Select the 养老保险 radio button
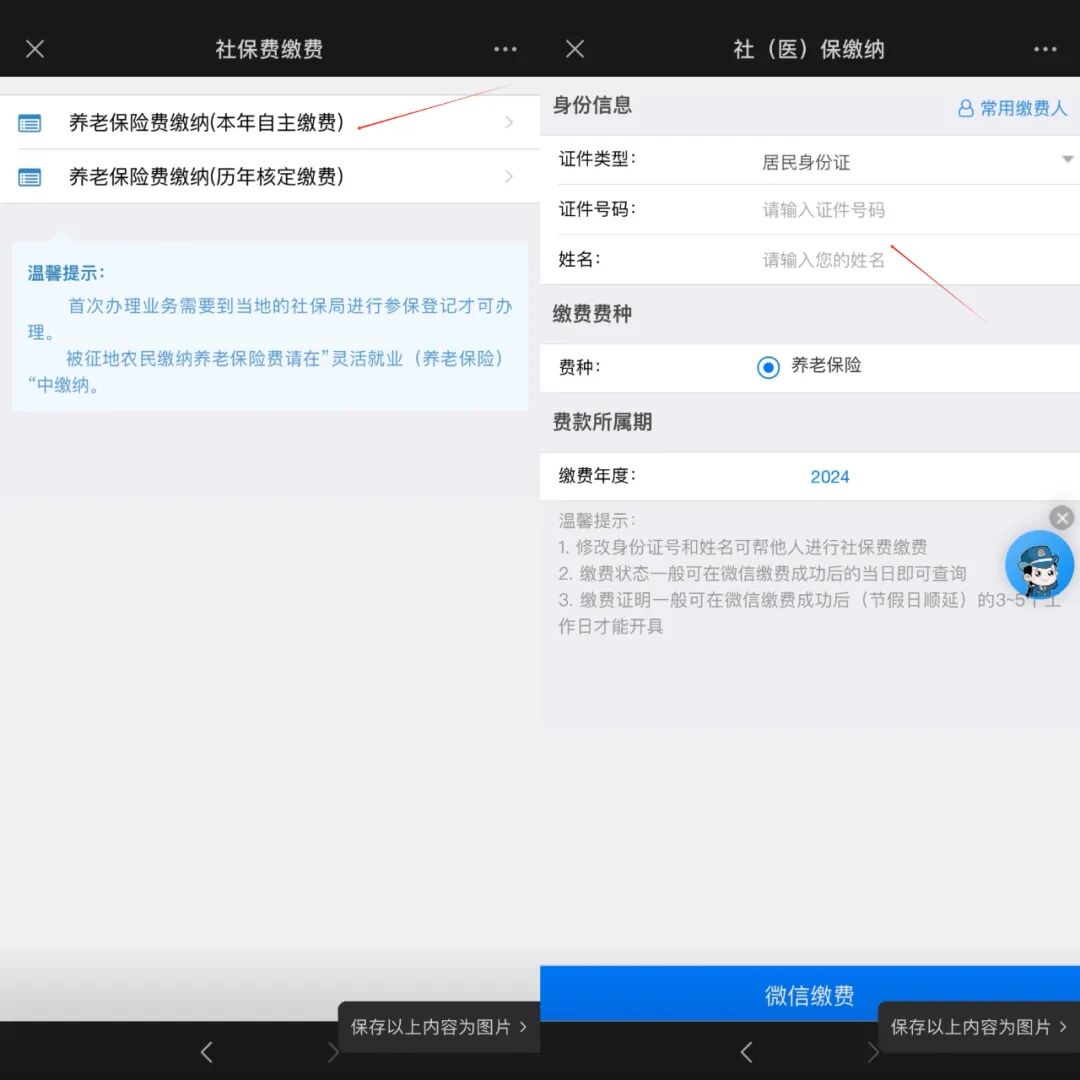Screen dimensions: 1080x1080 coord(767,367)
